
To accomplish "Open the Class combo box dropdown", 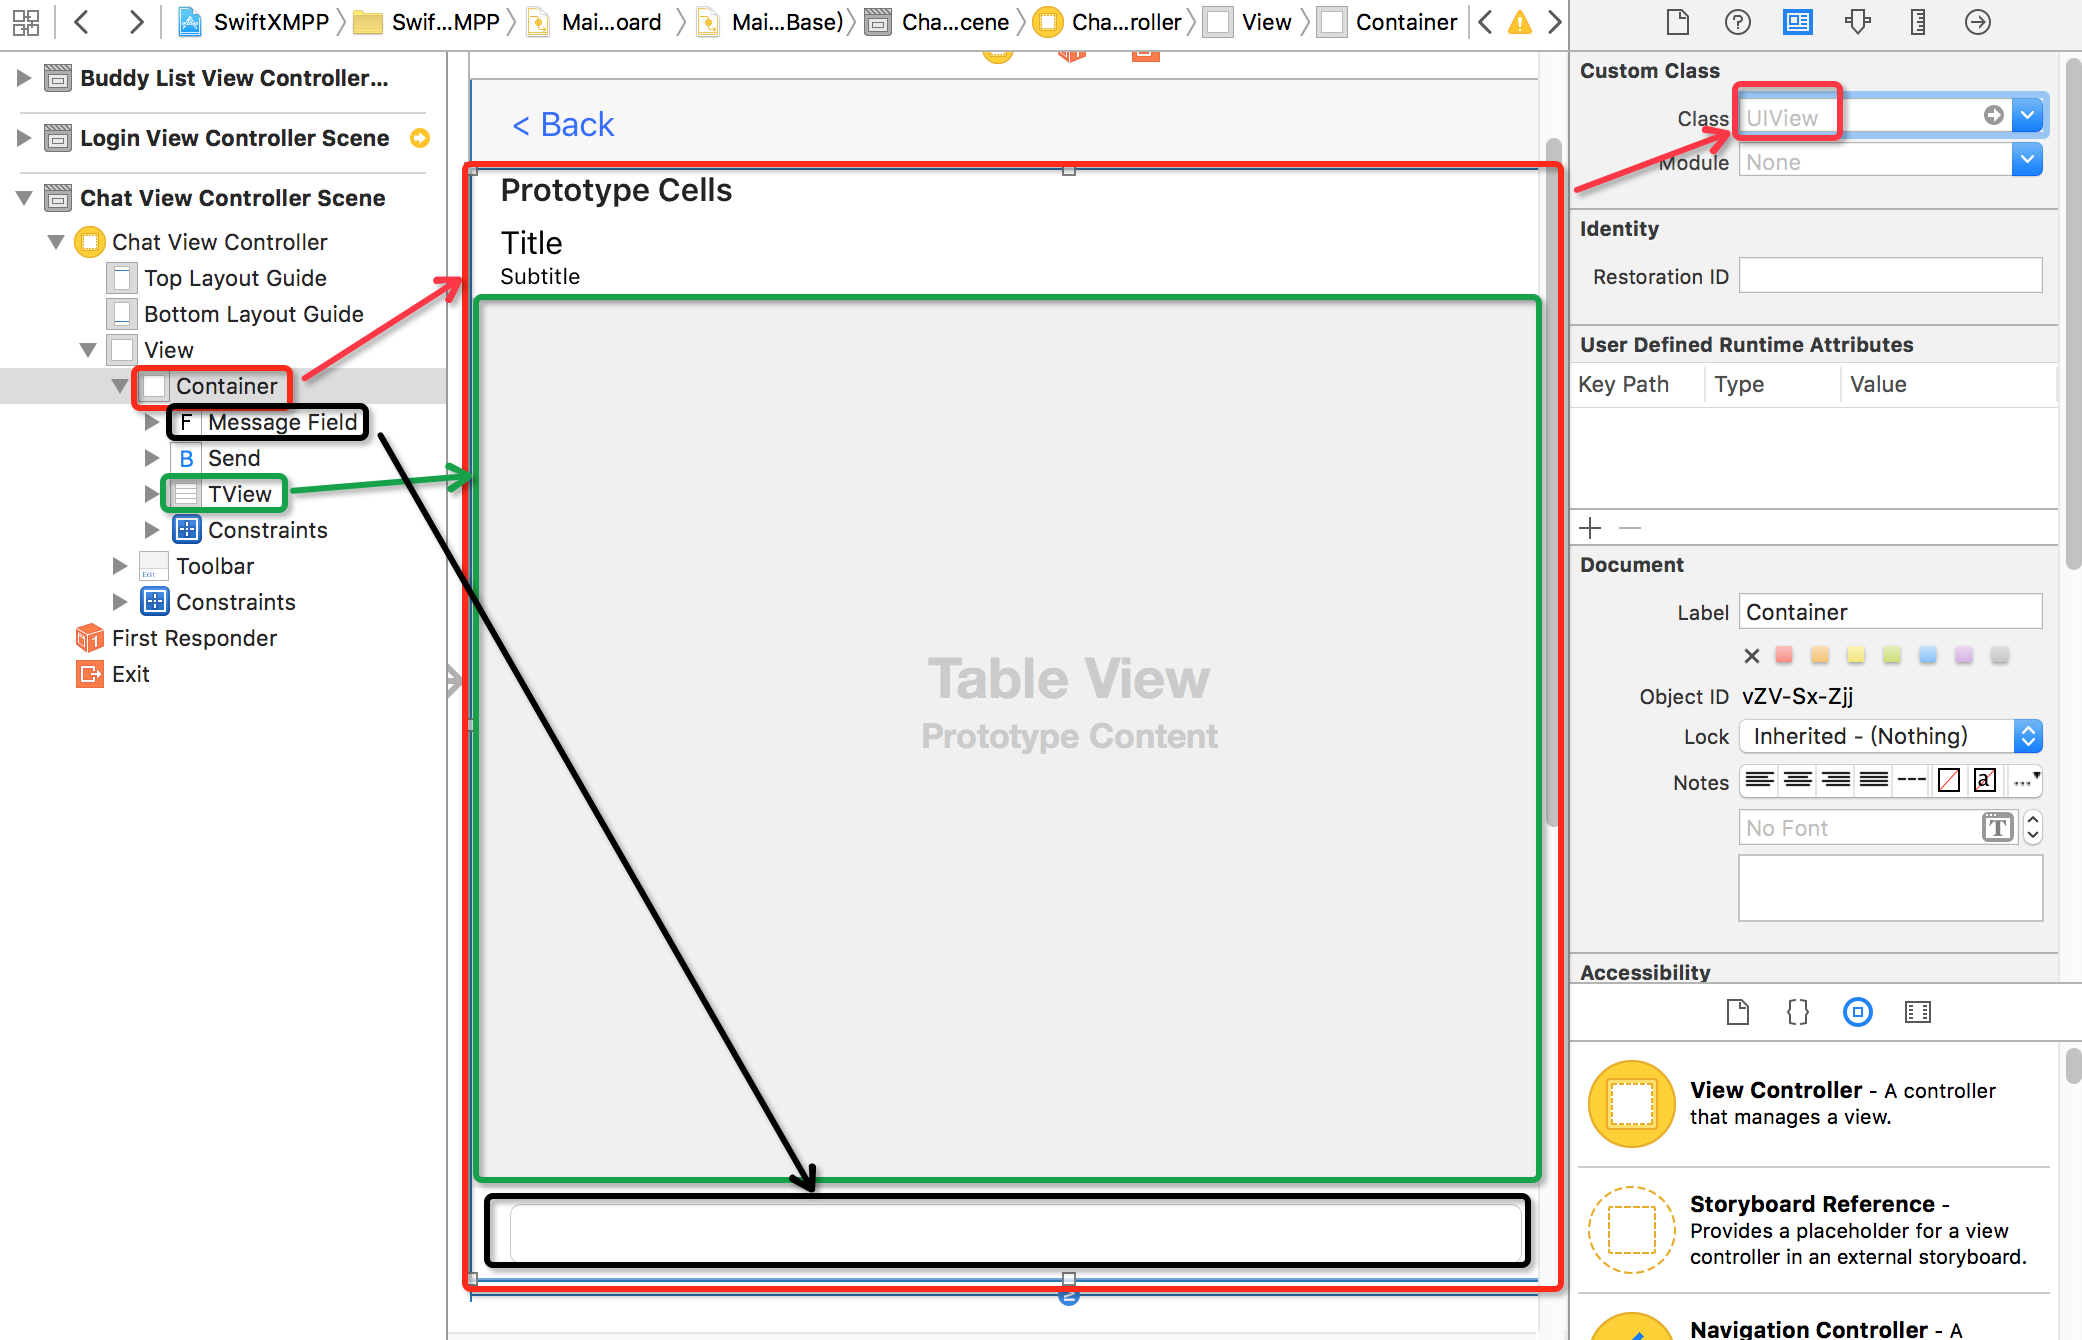I will coord(2027,116).
